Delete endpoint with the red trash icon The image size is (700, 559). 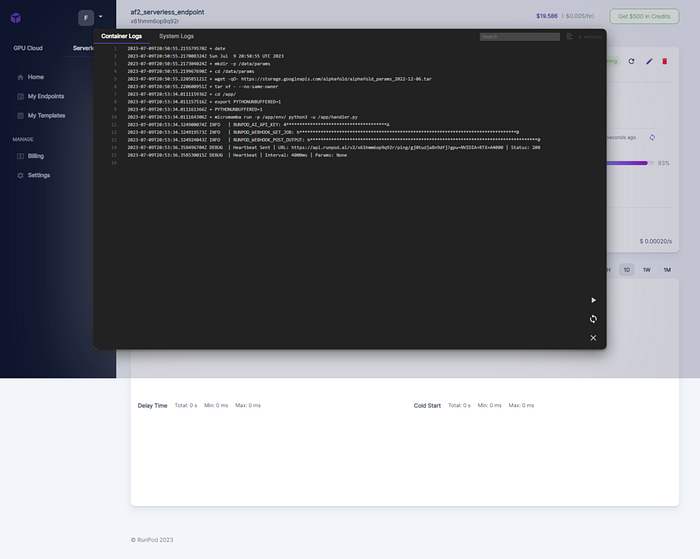[665, 61]
